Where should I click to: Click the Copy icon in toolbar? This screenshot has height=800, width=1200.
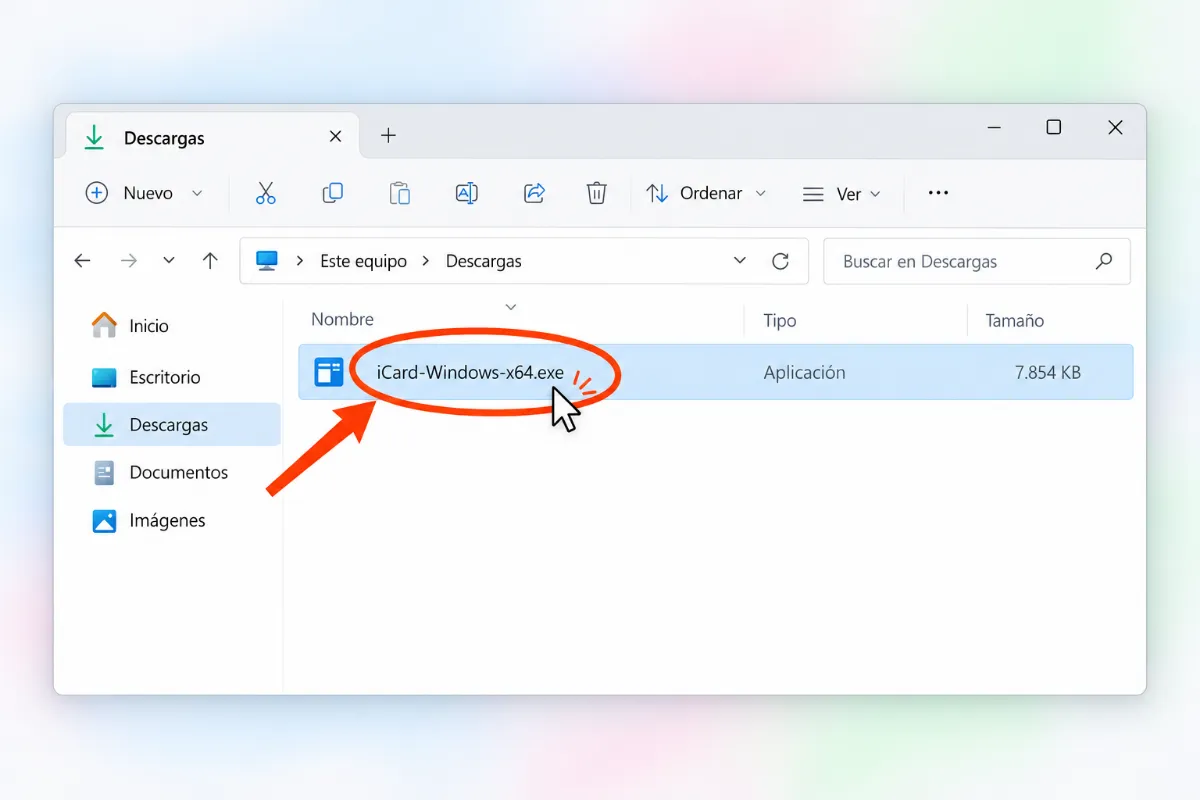pos(333,193)
